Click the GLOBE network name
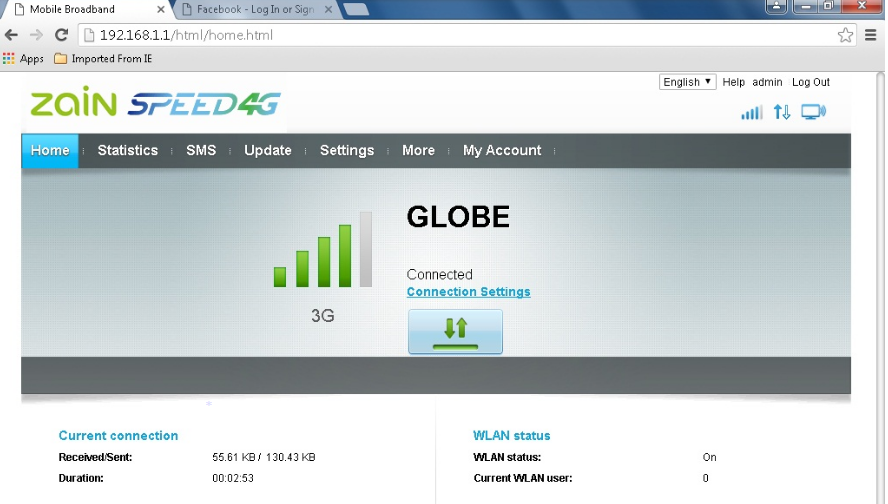Image resolution: width=888 pixels, height=504 pixels. 458,217
